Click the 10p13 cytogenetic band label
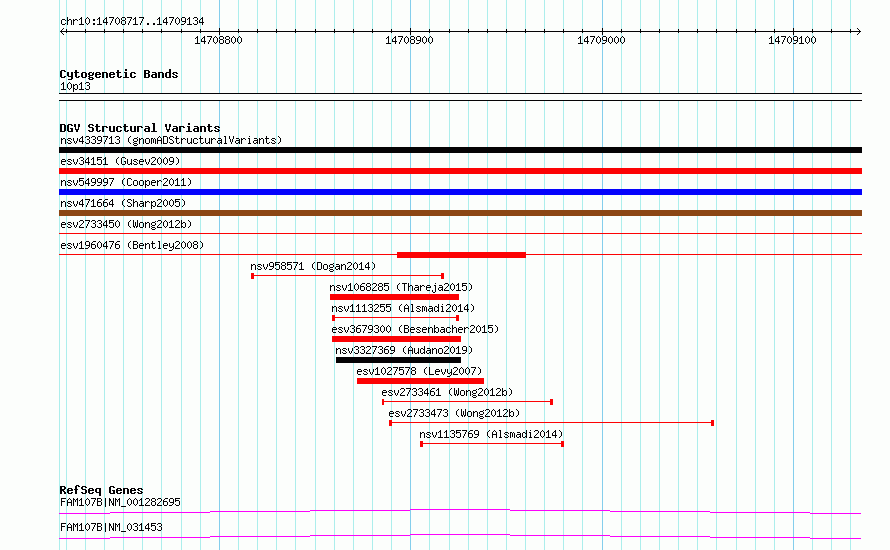Viewport: 890px width, 550px height. point(75,86)
